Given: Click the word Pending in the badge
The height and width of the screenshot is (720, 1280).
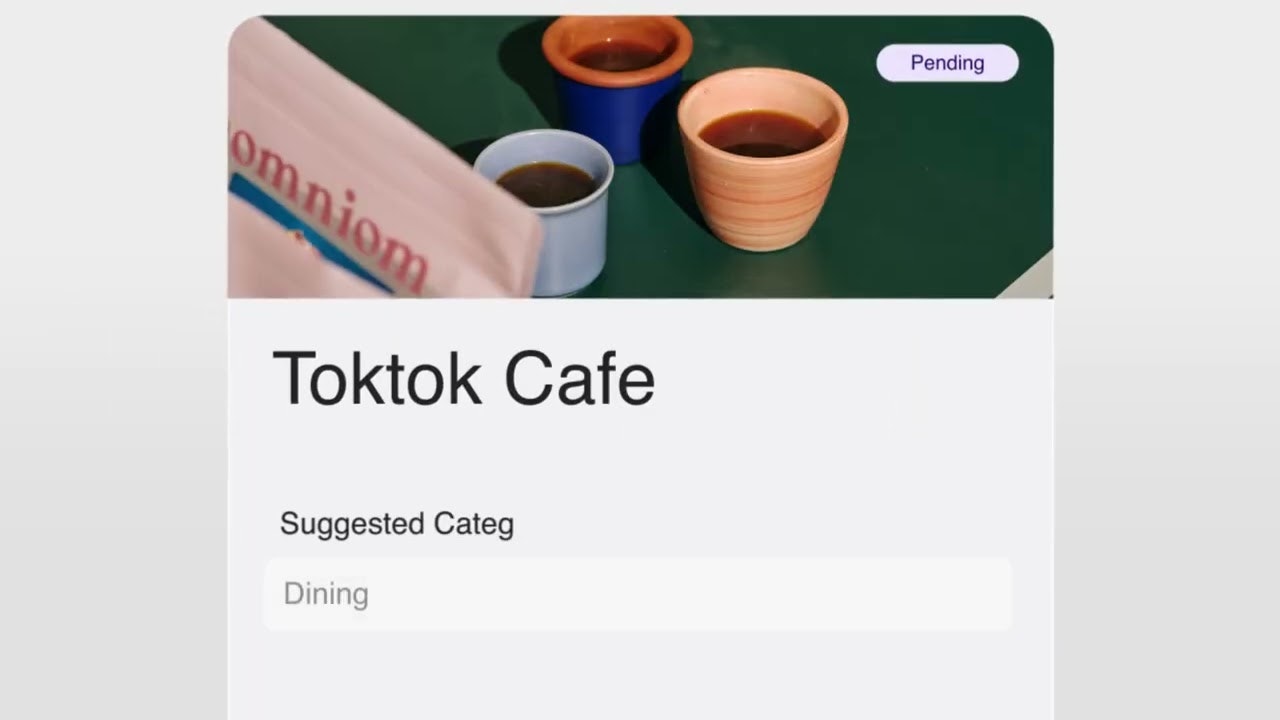Looking at the screenshot, I should click(x=947, y=63).
